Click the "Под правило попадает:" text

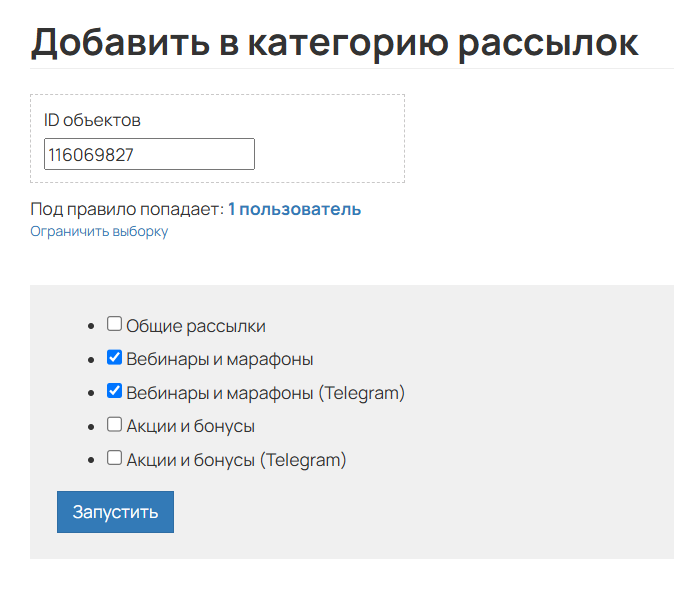coord(127,209)
